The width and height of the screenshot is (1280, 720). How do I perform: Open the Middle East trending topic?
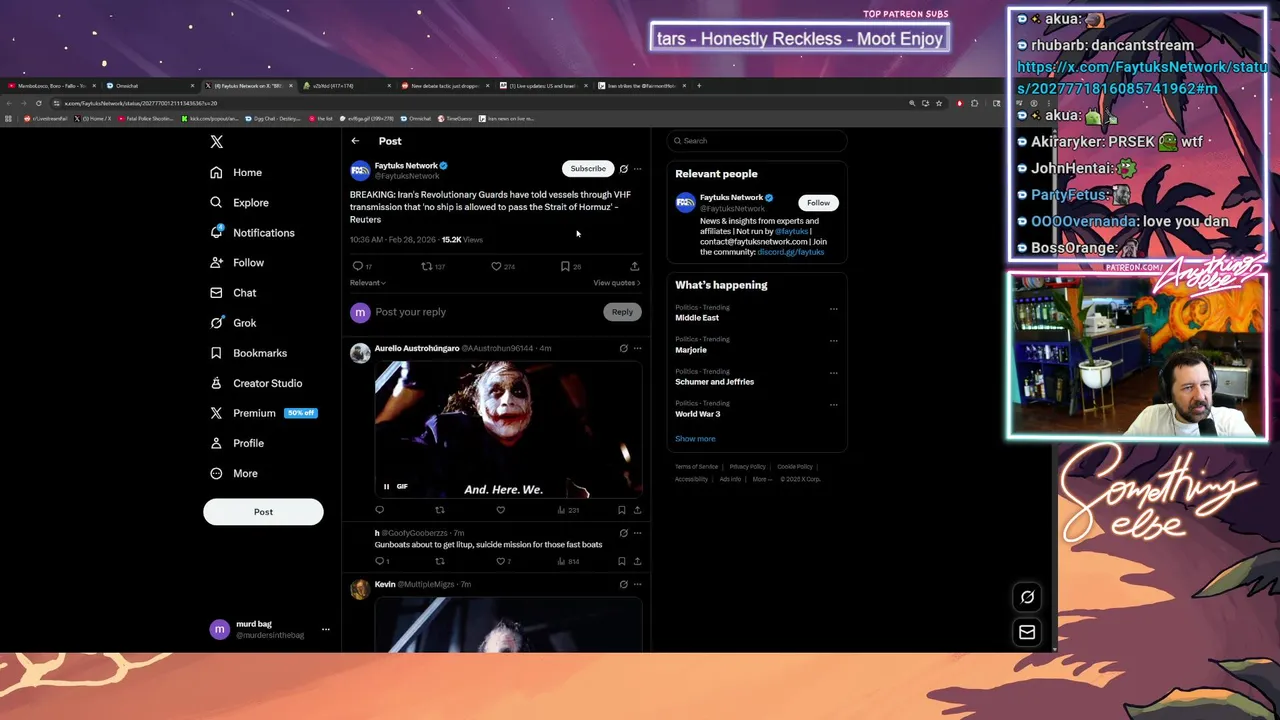[697, 318]
